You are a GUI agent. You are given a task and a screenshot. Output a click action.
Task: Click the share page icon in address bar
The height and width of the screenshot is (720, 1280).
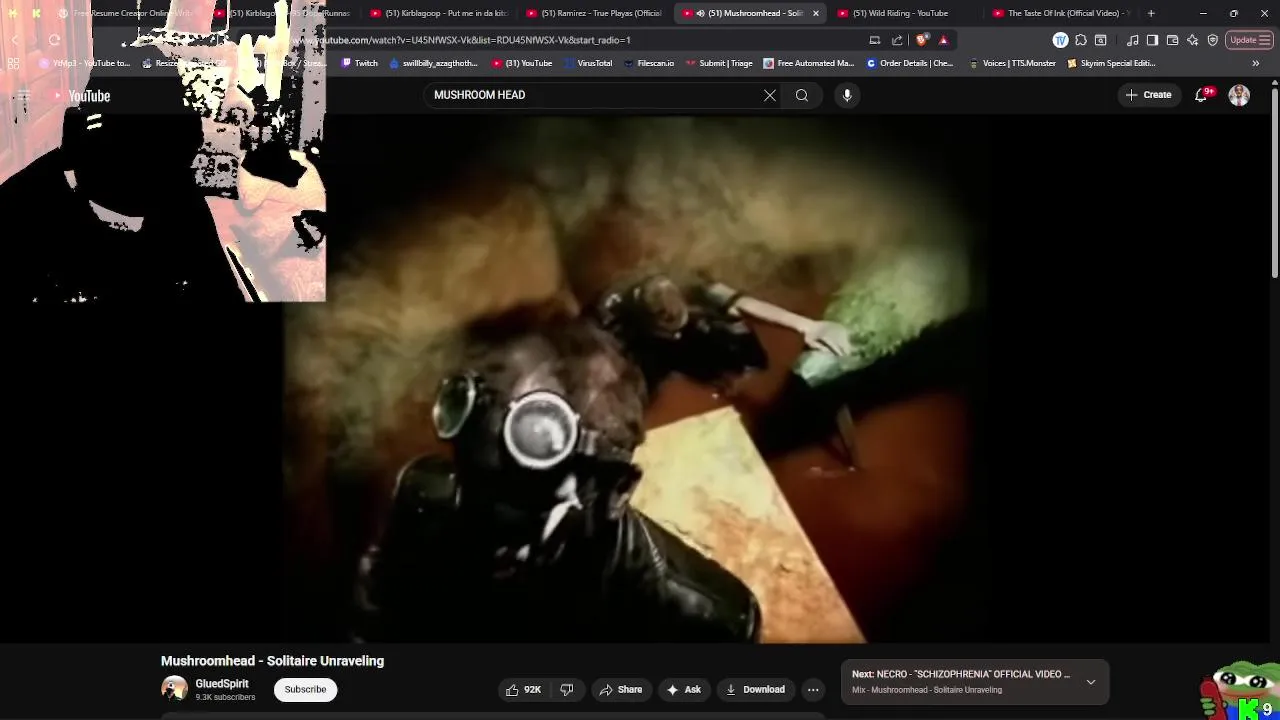click(x=897, y=40)
